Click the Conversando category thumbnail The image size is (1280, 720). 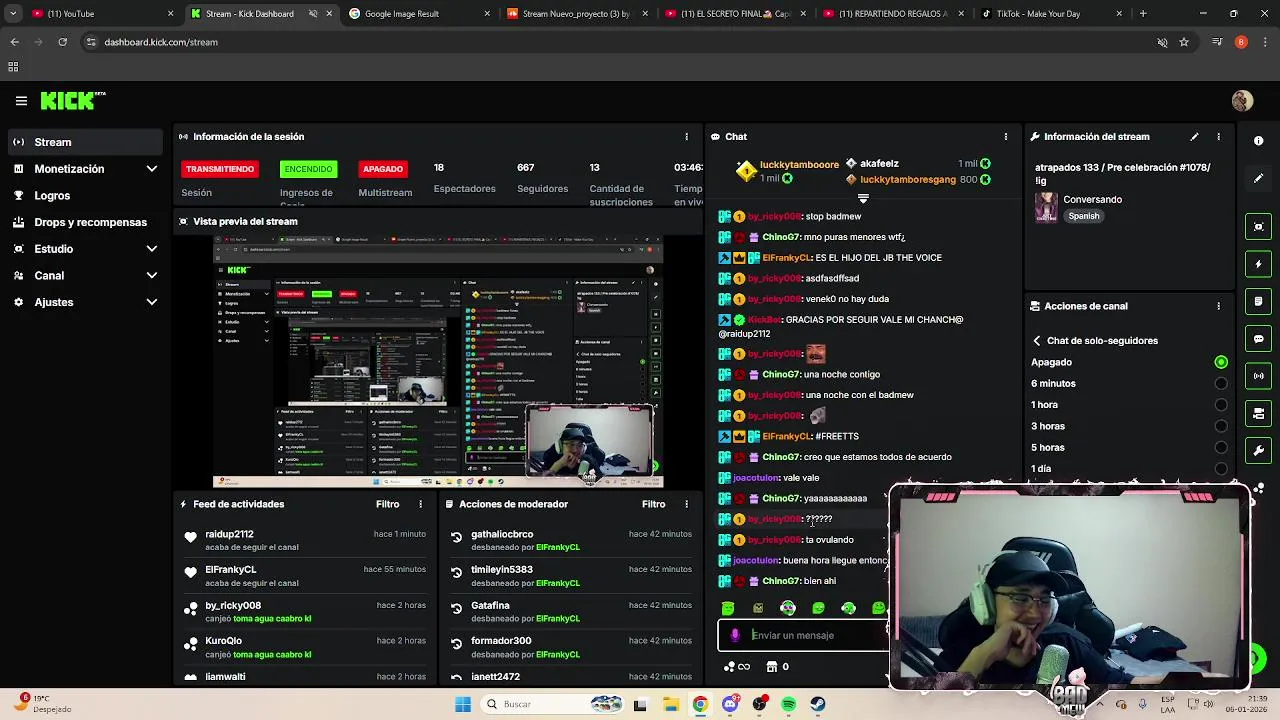(1046, 206)
